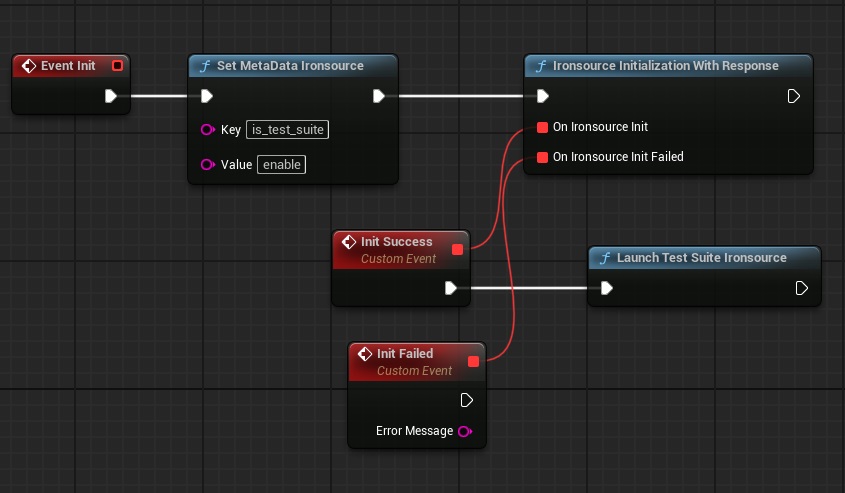Click Launch Test Suite Ironsource output exec pin
Viewport: 845px width, 493px height.
click(x=801, y=288)
